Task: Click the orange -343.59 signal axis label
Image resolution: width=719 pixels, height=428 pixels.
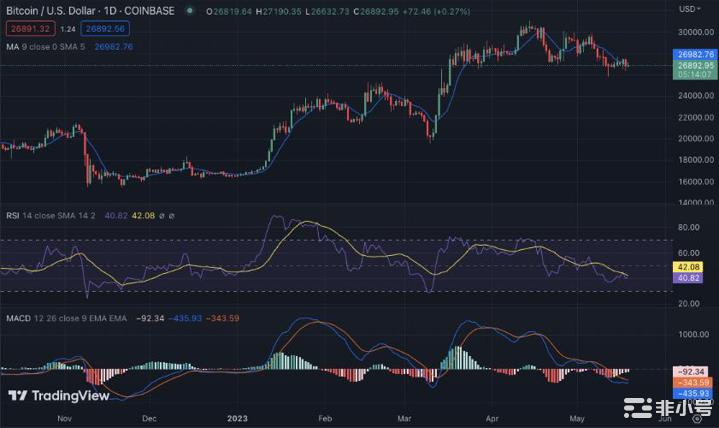Action: click(693, 382)
